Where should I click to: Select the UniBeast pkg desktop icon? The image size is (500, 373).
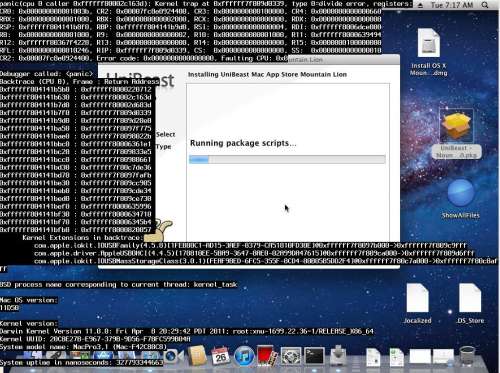(x=457, y=133)
